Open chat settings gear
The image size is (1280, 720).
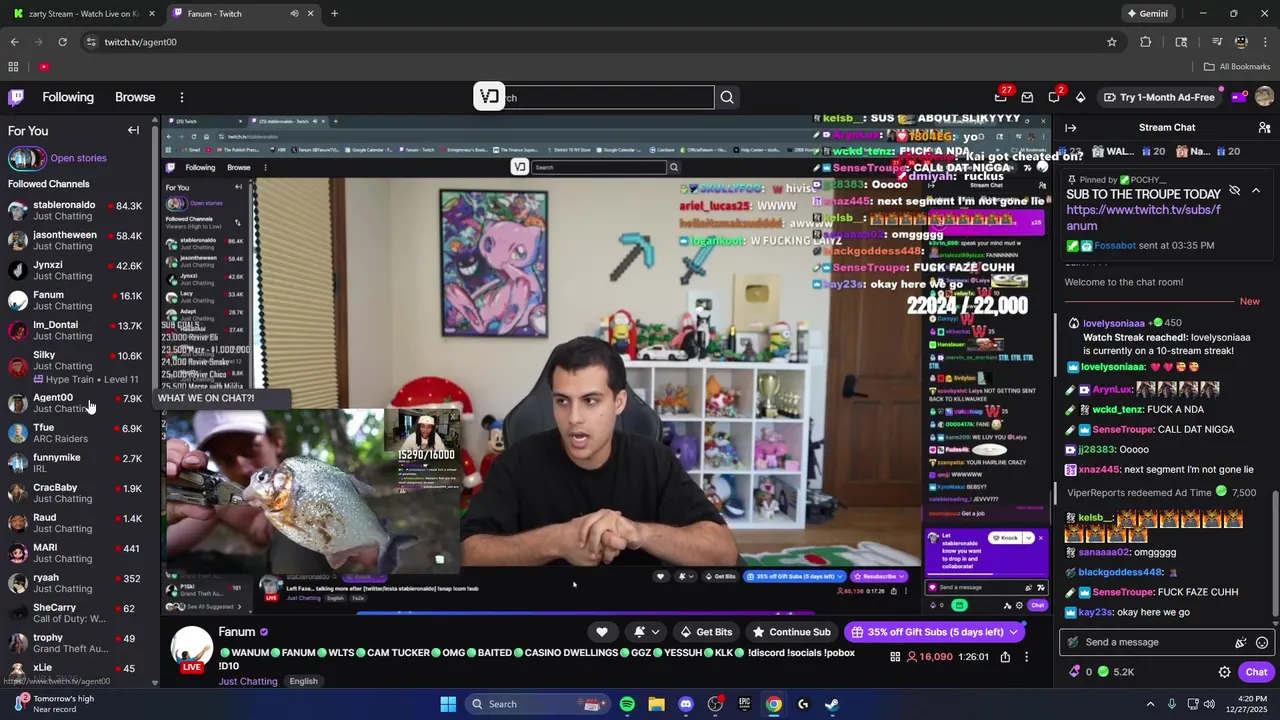1224,672
